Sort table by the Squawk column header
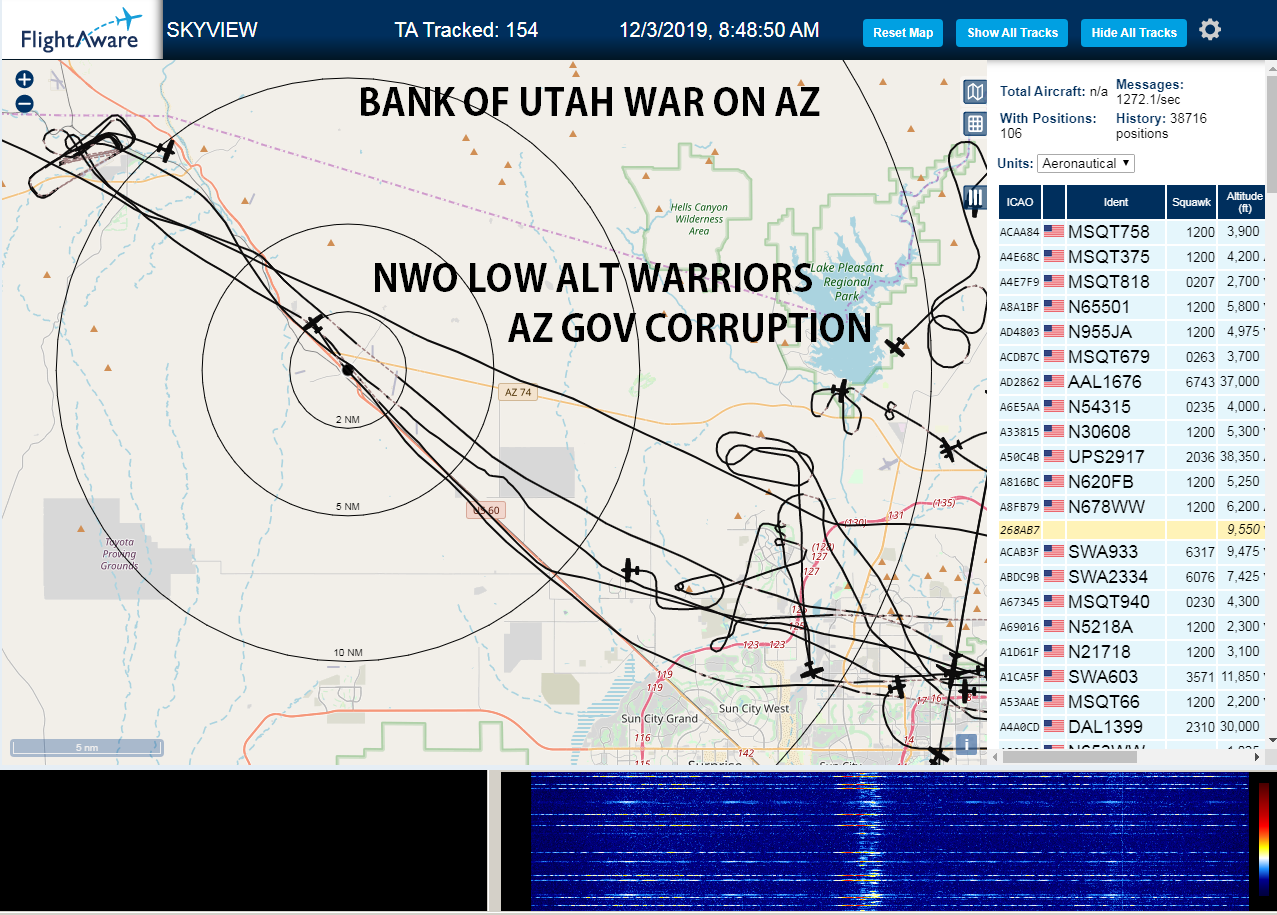This screenshot has width=1277, height=915. pos(1191,202)
